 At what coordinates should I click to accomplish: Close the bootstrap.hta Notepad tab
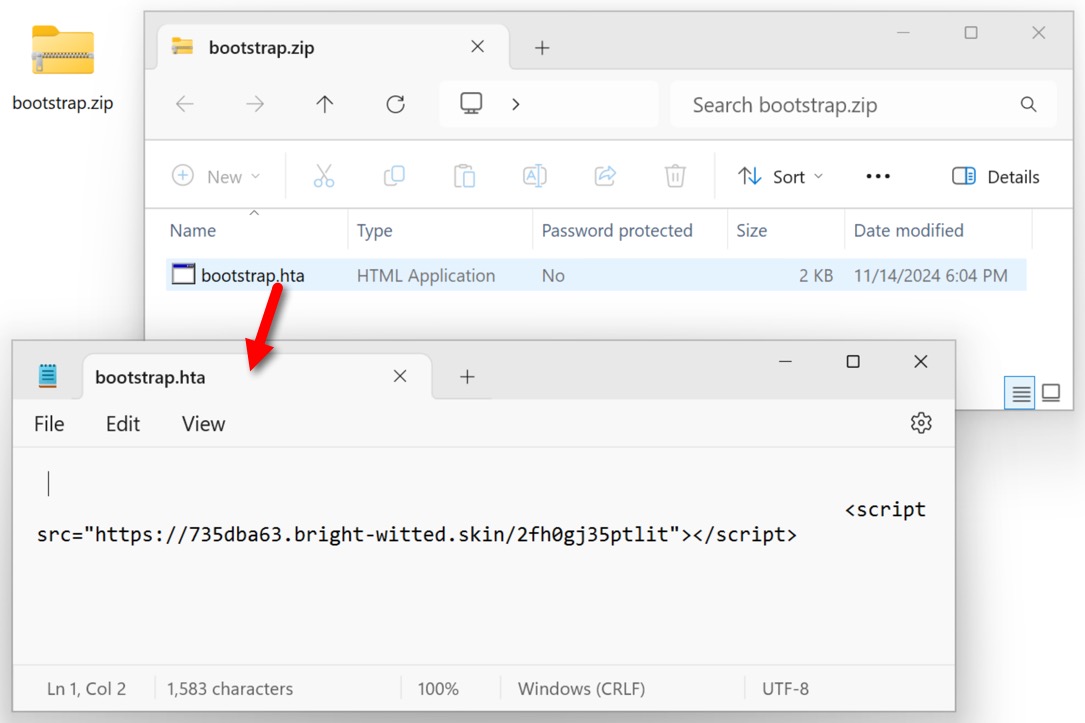coord(400,376)
